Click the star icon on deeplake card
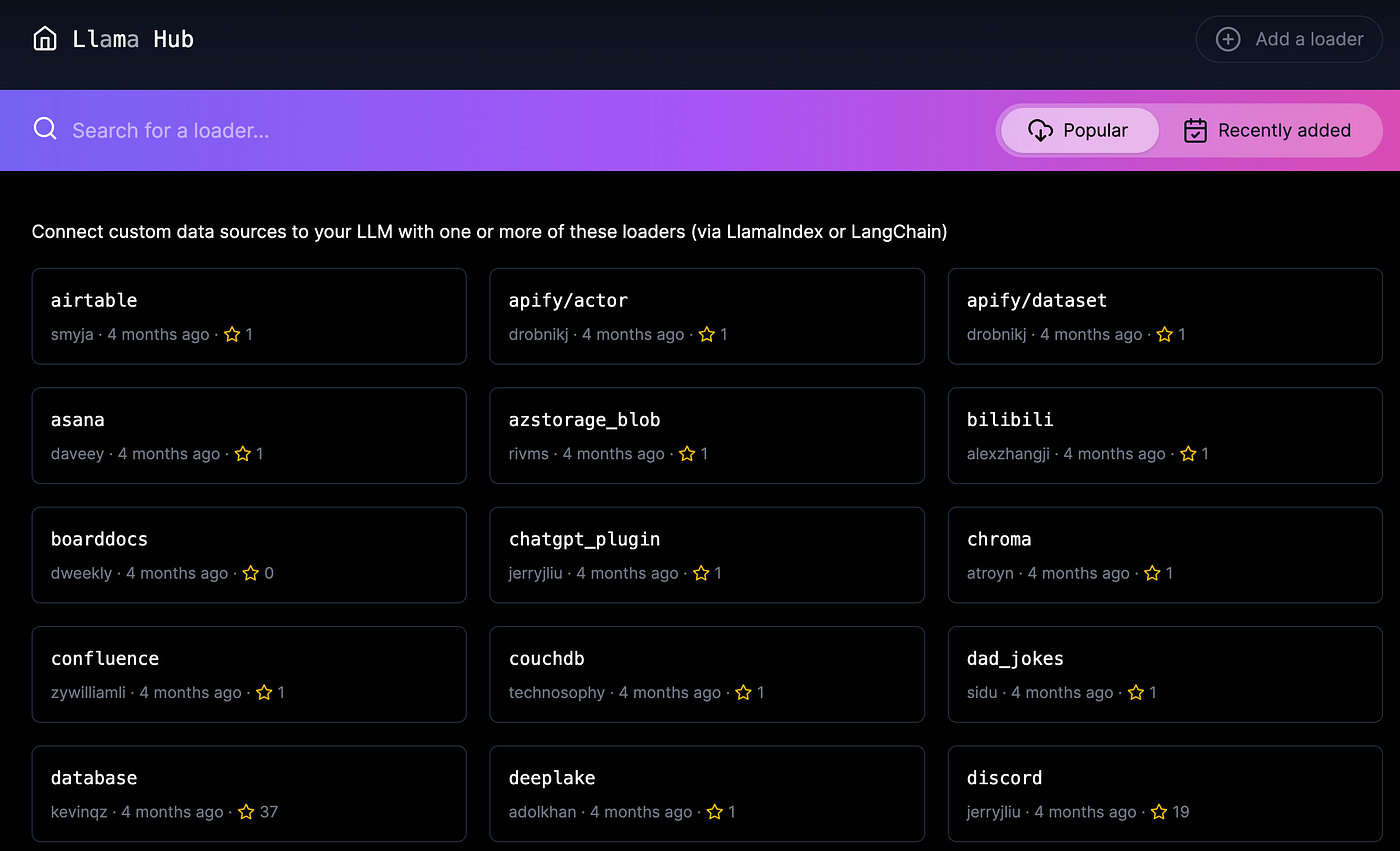This screenshot has height=851, width=1400. click(x=714, y=812)
